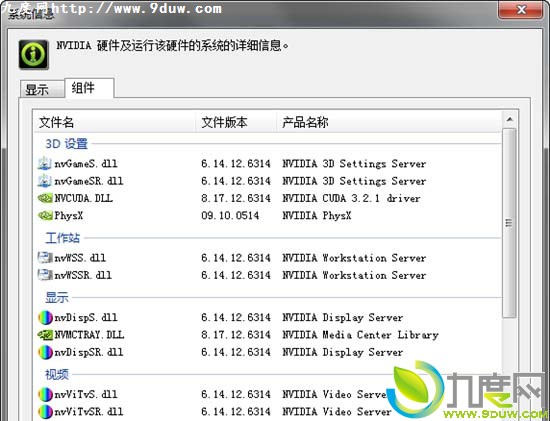Click the NVIDIA PhysX product name
Image resolution: width=550 pixels, height=421 pixels.
317,215
